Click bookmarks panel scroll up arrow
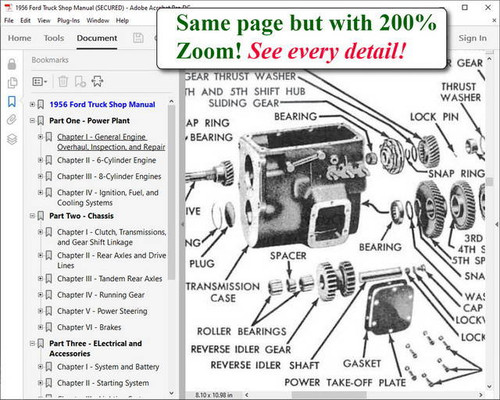 coord(171,101)
